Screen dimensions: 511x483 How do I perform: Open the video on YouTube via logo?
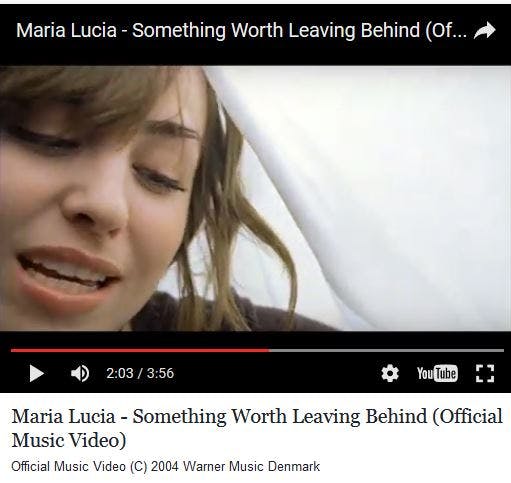(x=437, y=373)
